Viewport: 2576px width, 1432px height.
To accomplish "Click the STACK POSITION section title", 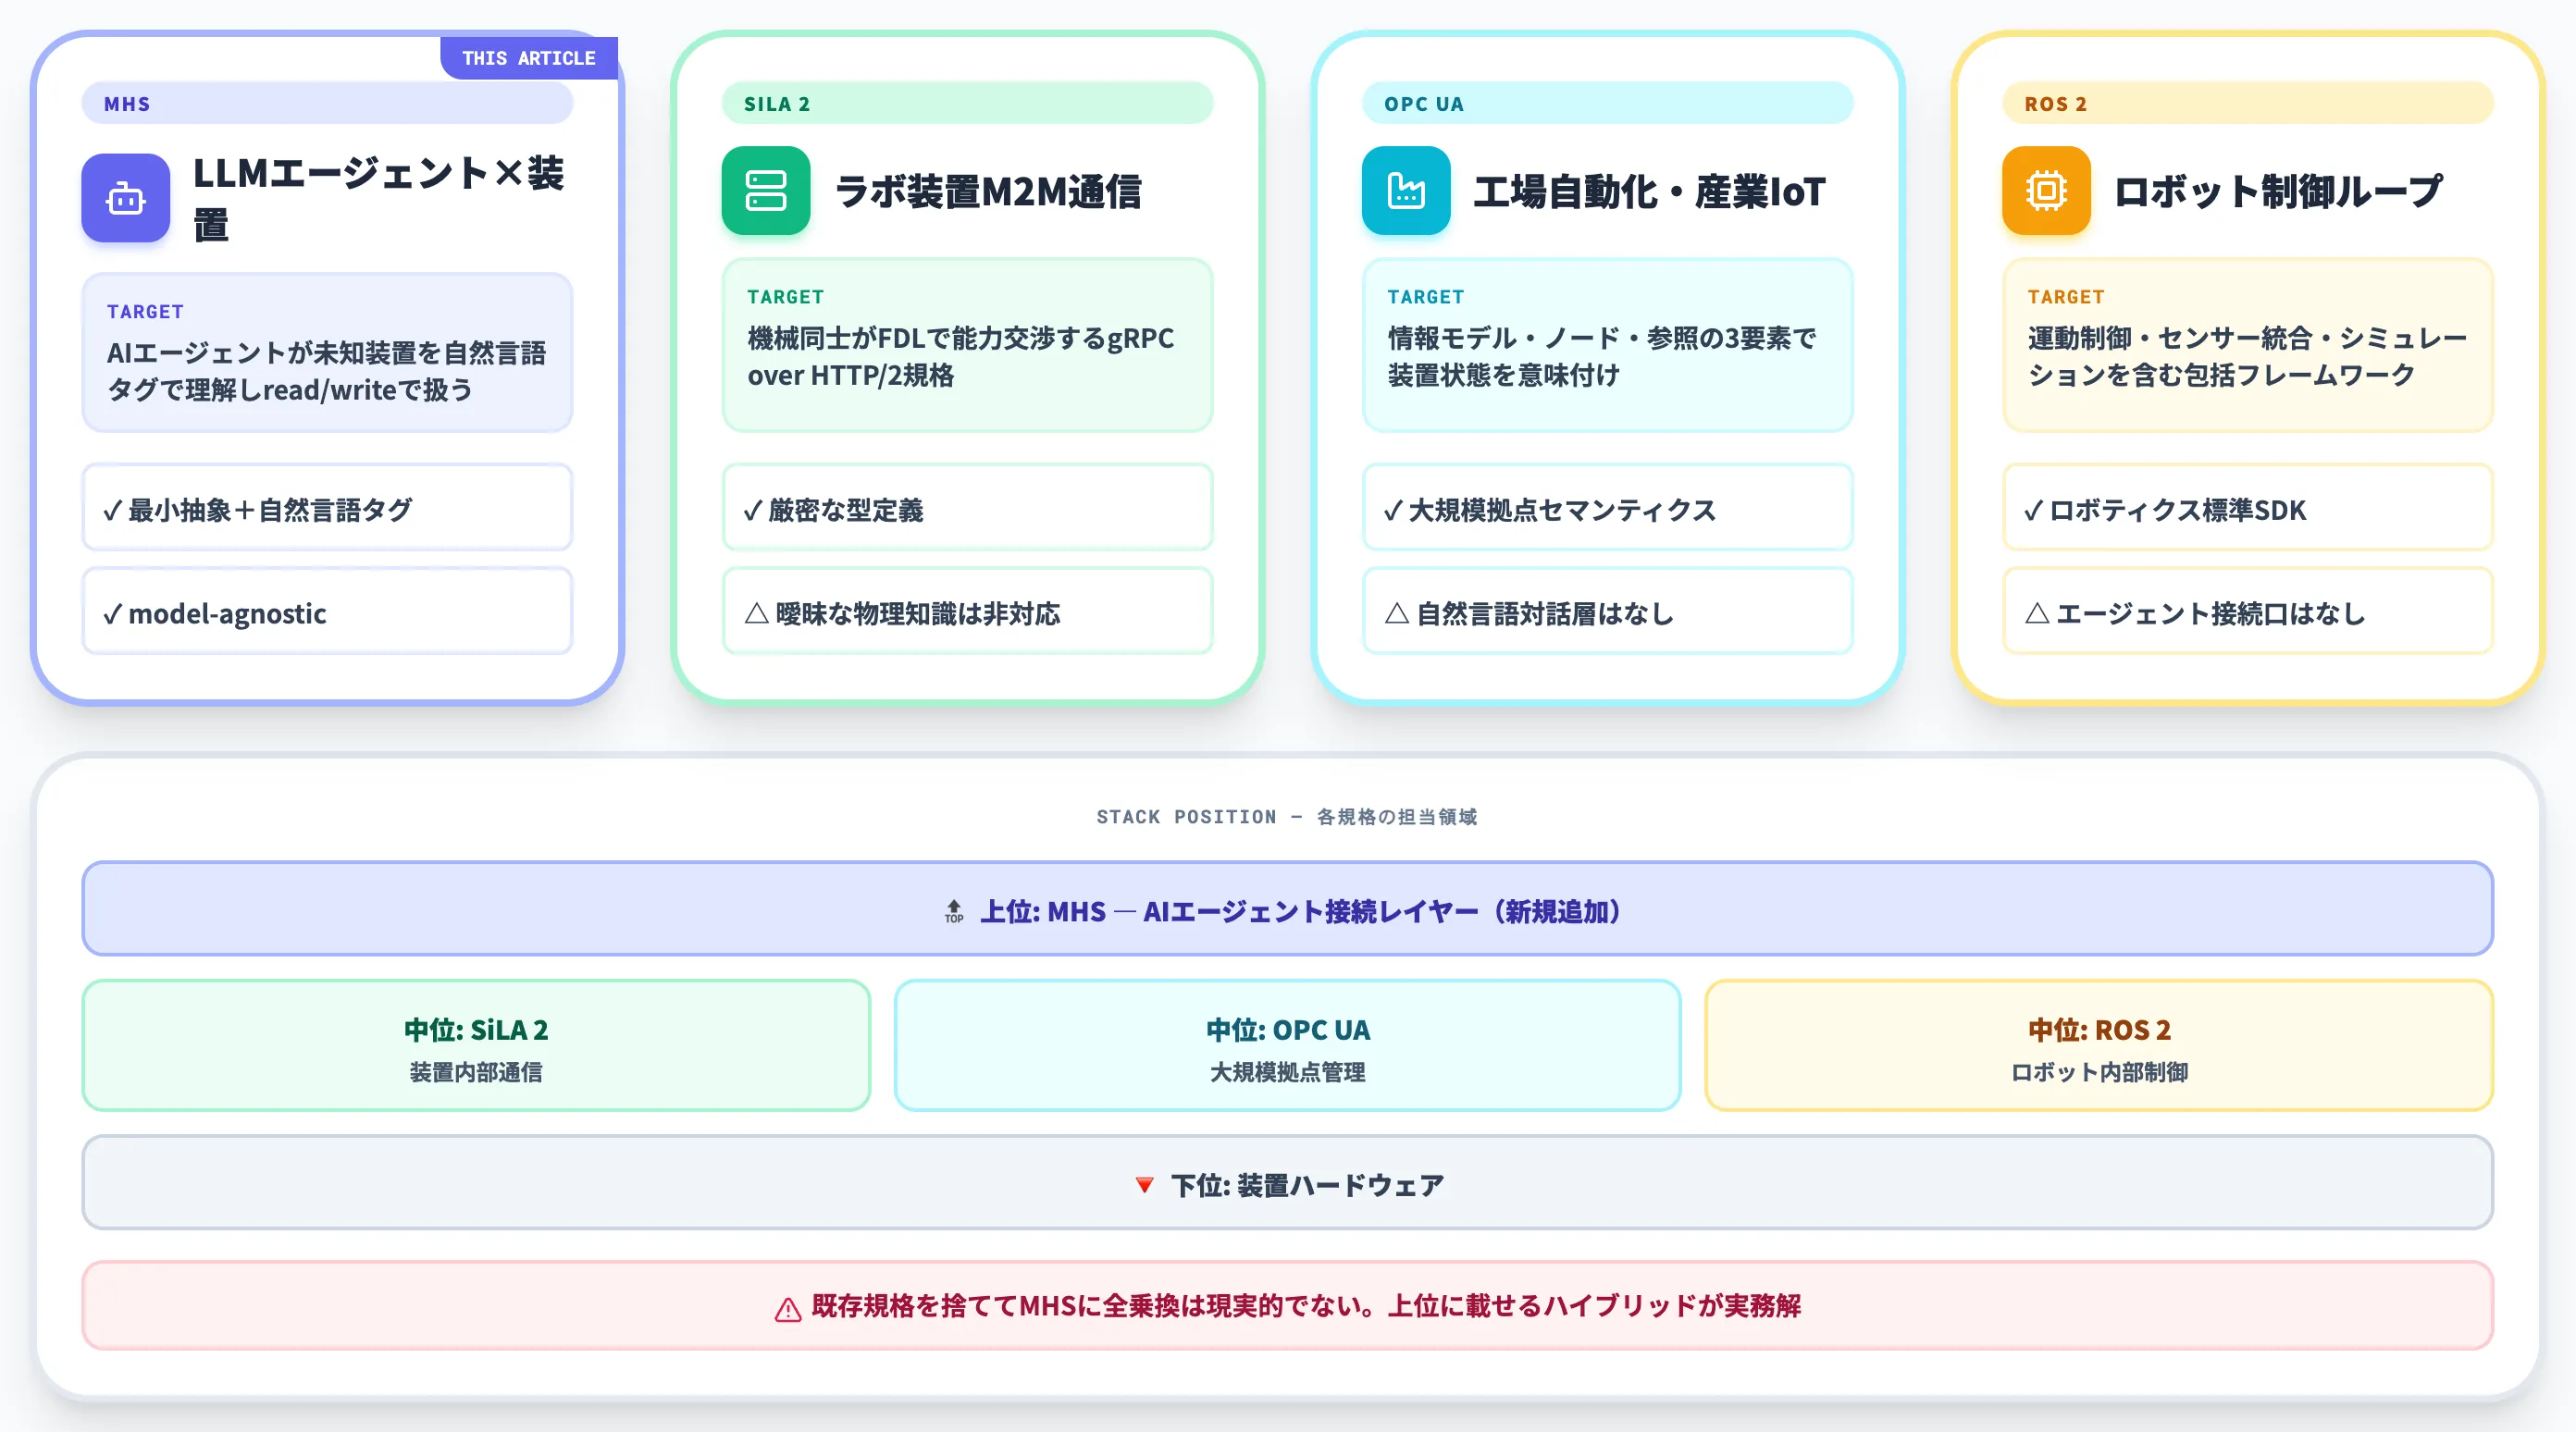I will click(x=1287, y=817).
